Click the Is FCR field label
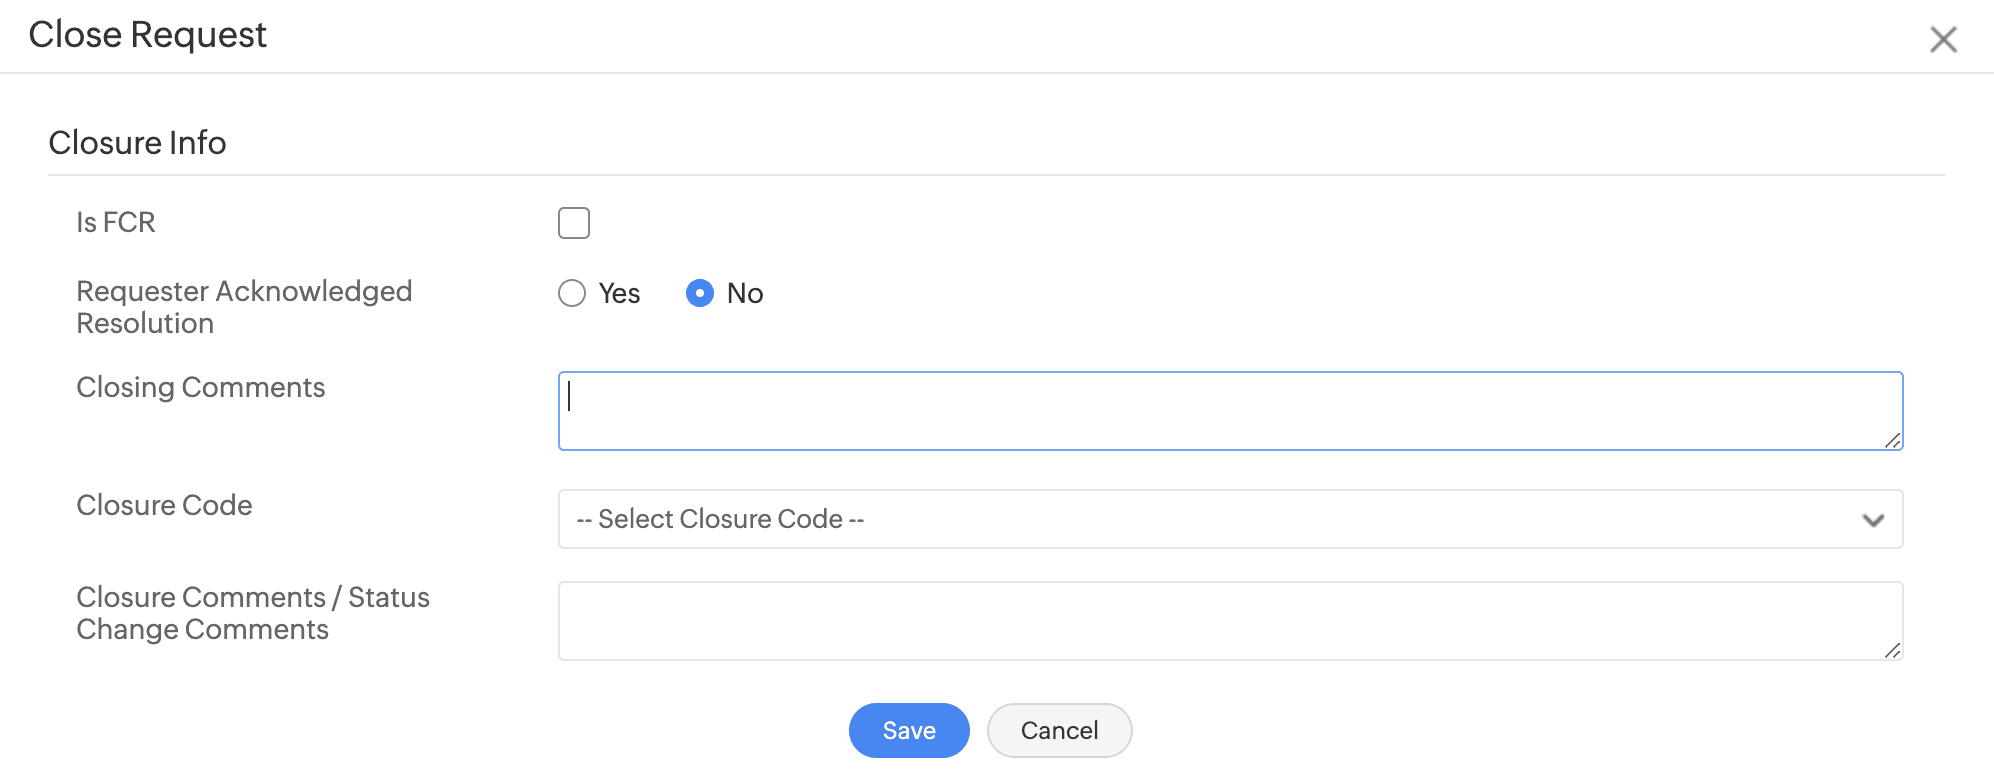 pos(116,222)
